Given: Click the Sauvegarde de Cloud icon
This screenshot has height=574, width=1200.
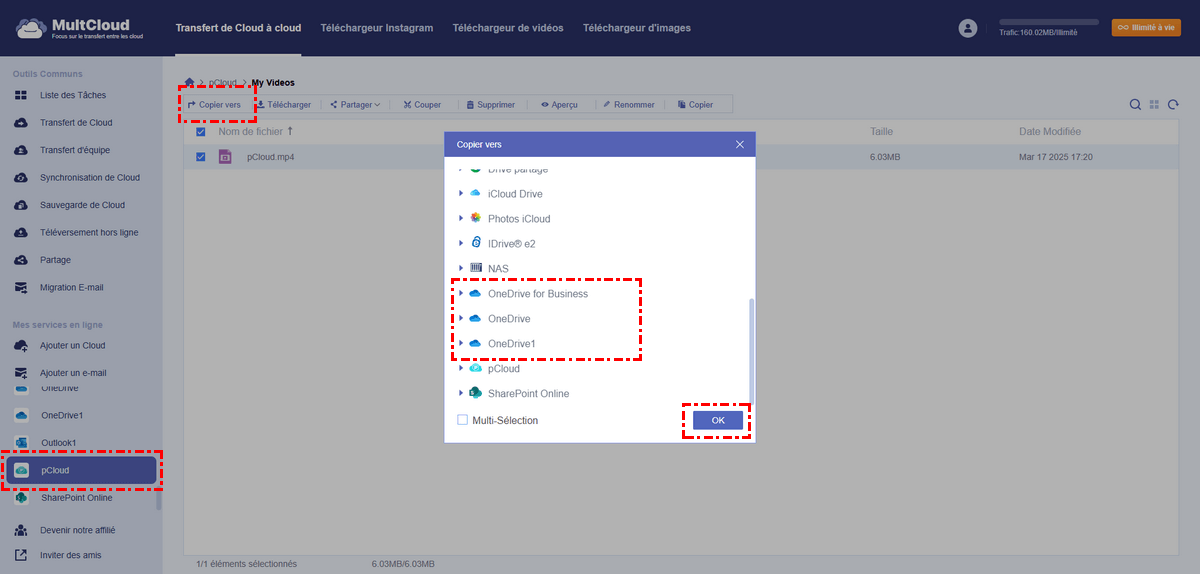Looking at the screenshot, I should (x=21, y=205).
